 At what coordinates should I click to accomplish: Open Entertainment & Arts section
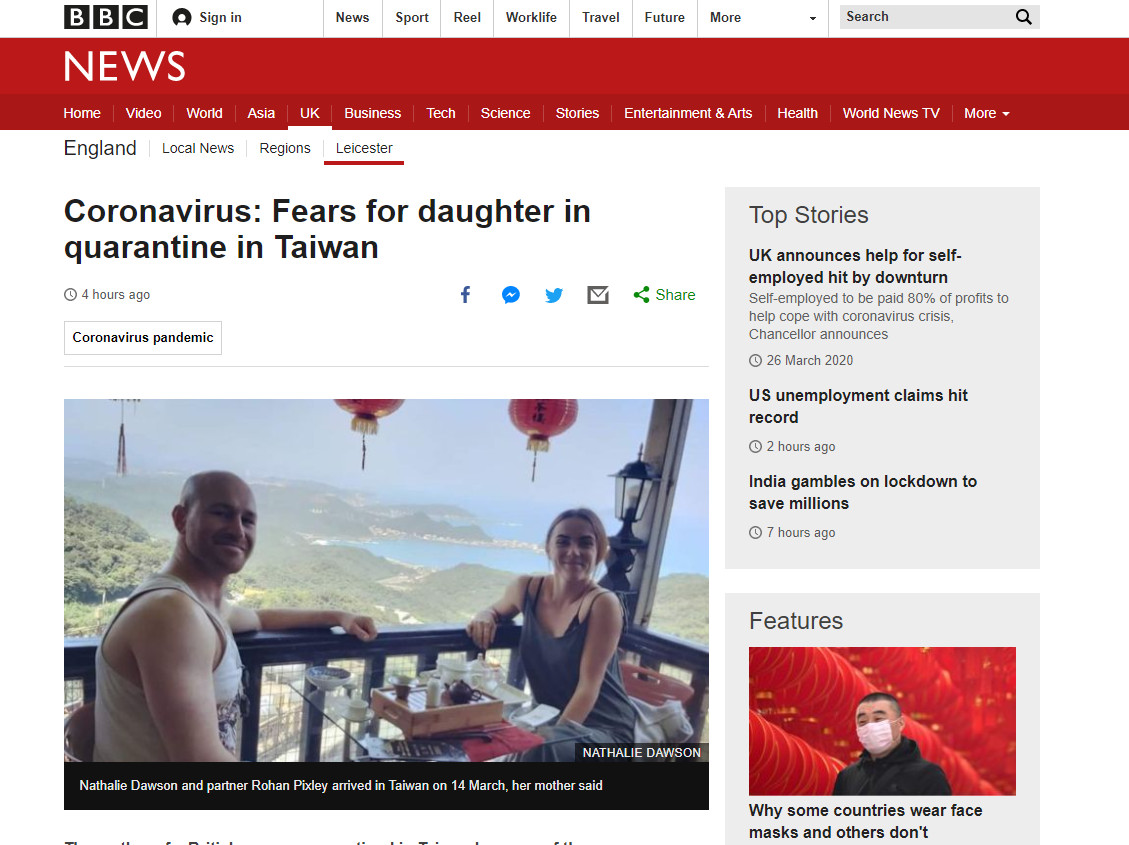(688, 113)
